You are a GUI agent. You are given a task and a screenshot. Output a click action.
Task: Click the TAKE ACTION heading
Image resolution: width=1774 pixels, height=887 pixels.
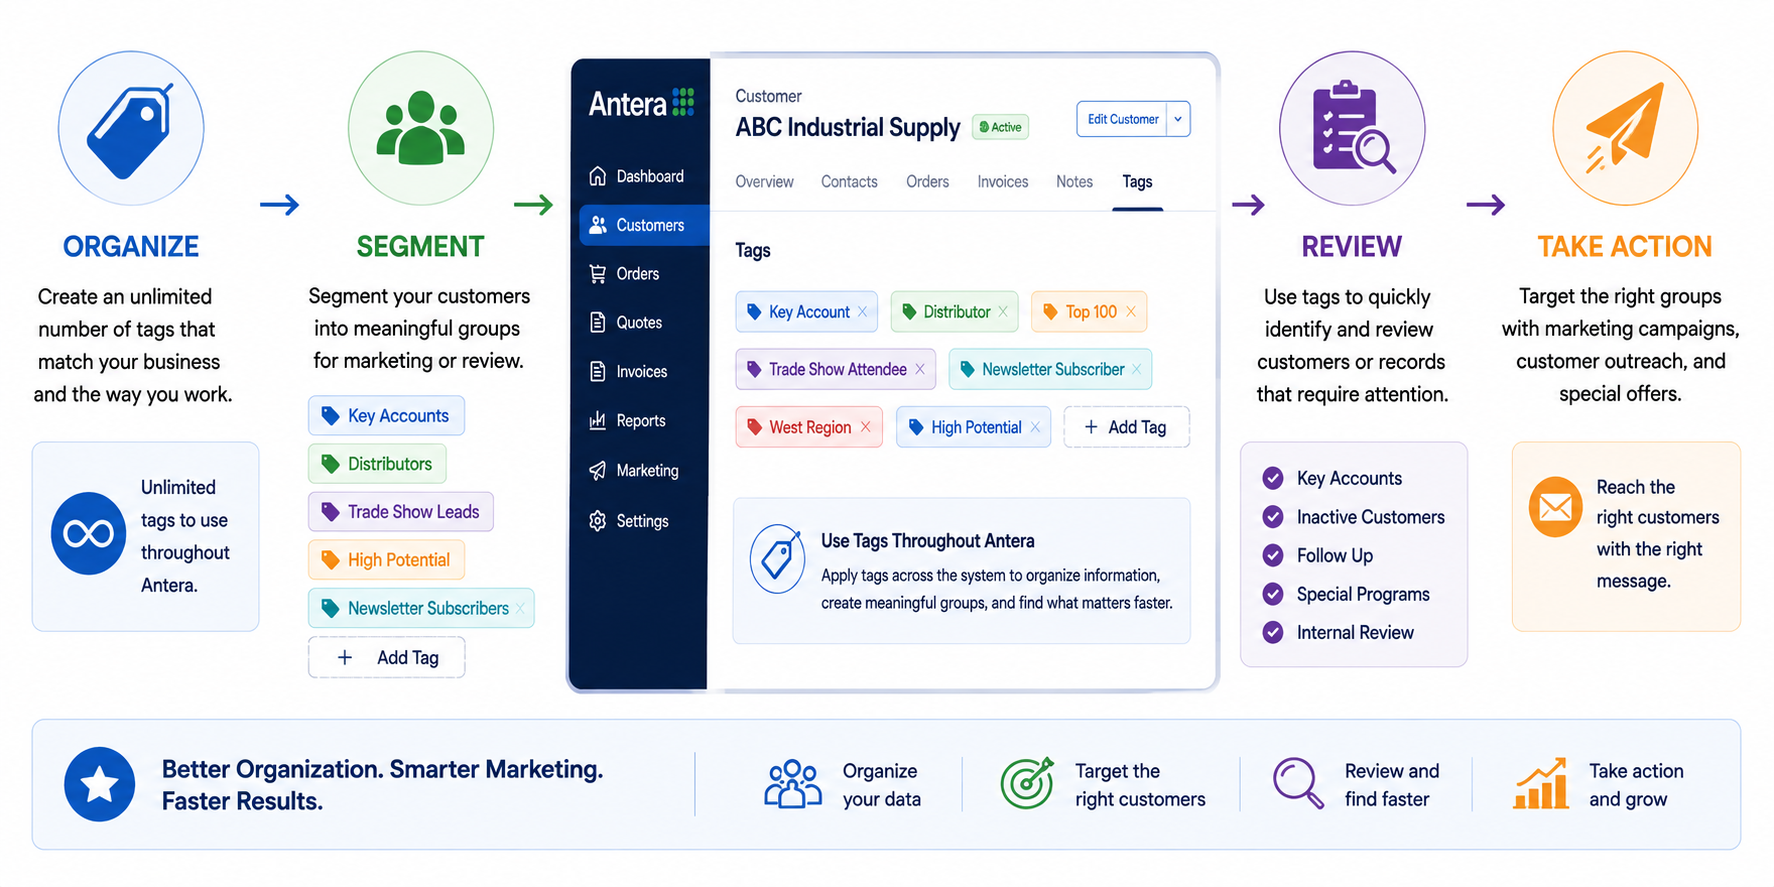click(1625, 247)
